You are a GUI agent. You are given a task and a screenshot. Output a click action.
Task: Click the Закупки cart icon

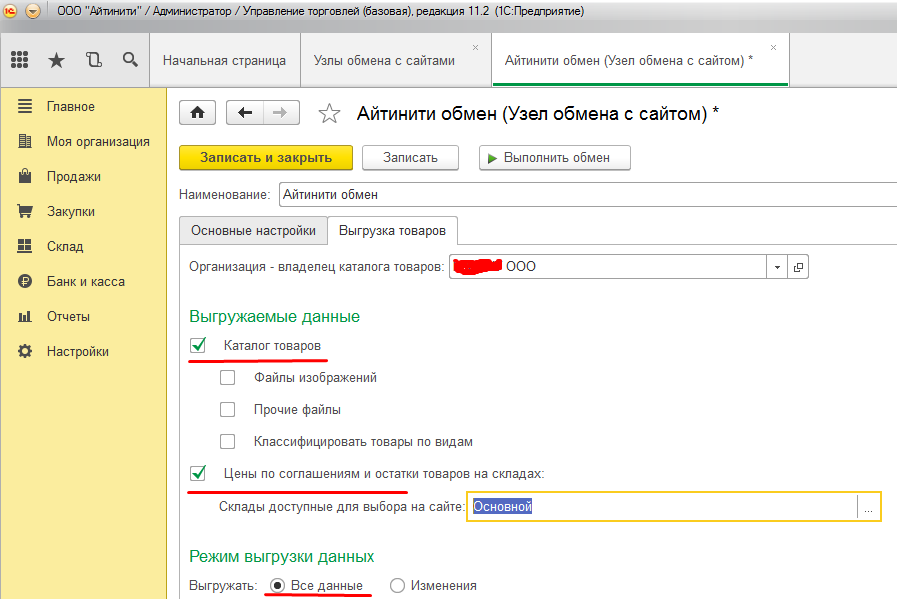tap(25, 211)
